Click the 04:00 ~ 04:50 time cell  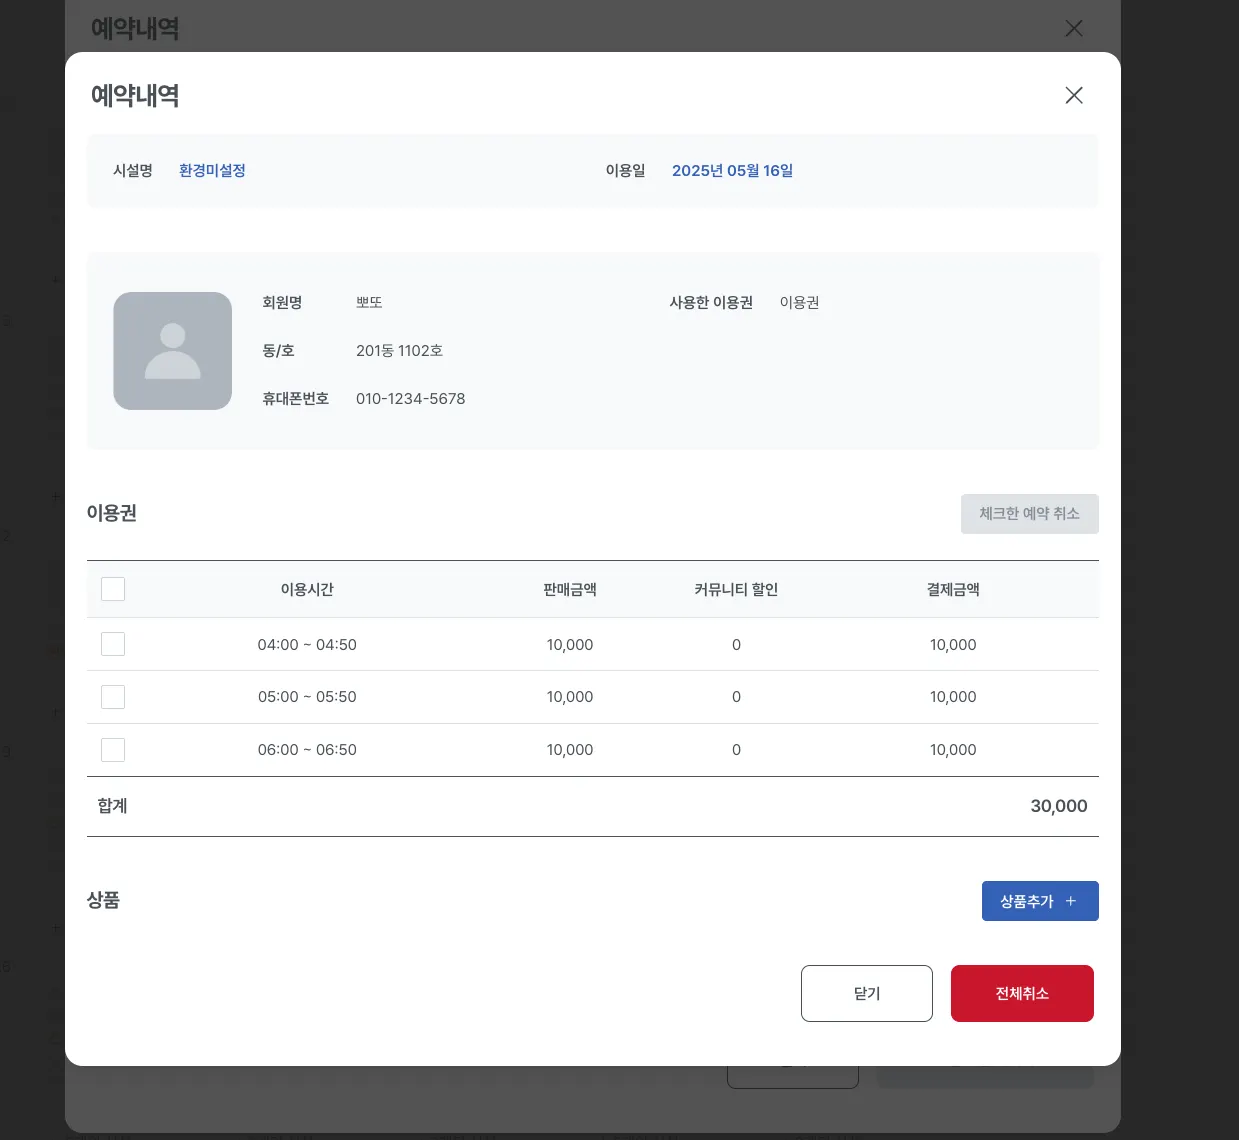pos(307,645)
